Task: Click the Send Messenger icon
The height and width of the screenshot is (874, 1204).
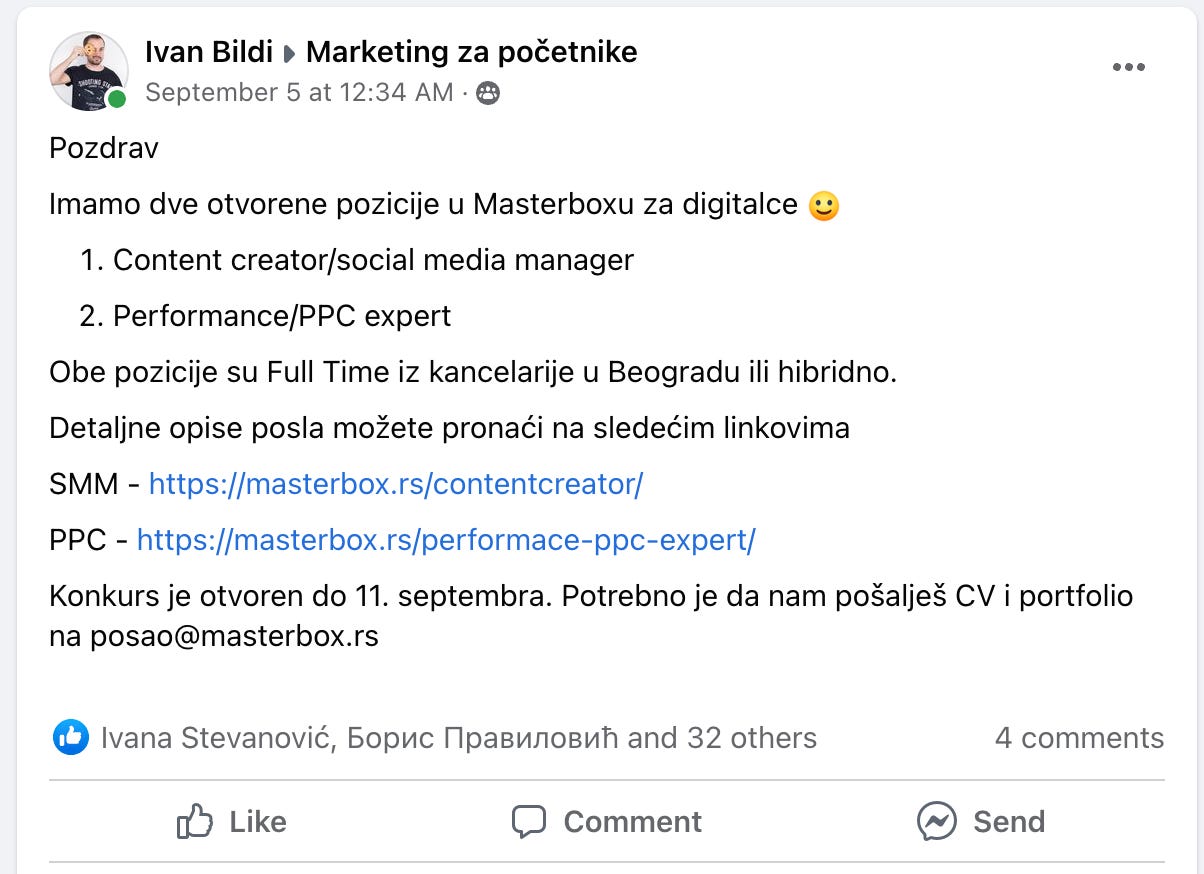Action: click(936, 821)
